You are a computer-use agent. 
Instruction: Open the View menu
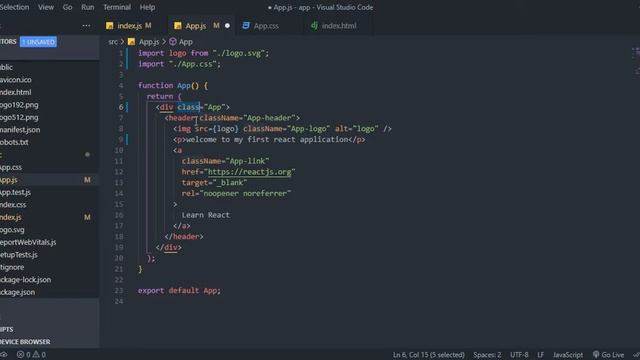click(46, 7)
